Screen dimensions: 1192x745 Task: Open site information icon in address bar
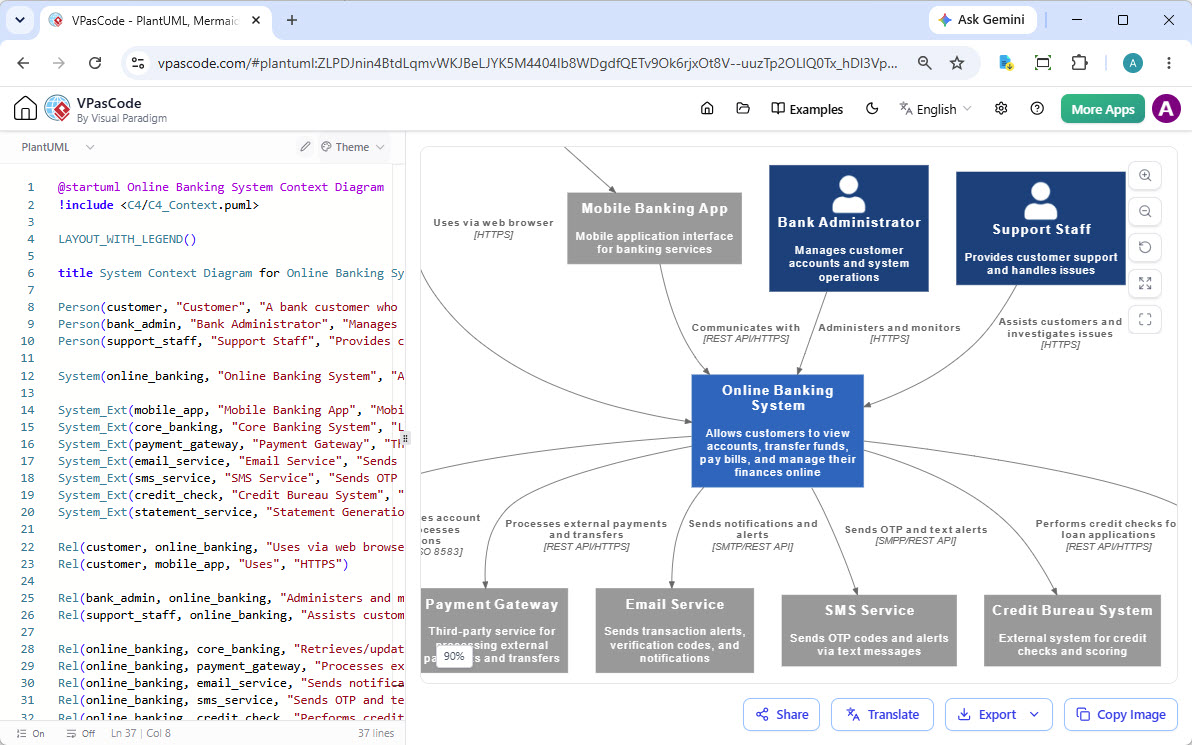click(x=138, y=63)
